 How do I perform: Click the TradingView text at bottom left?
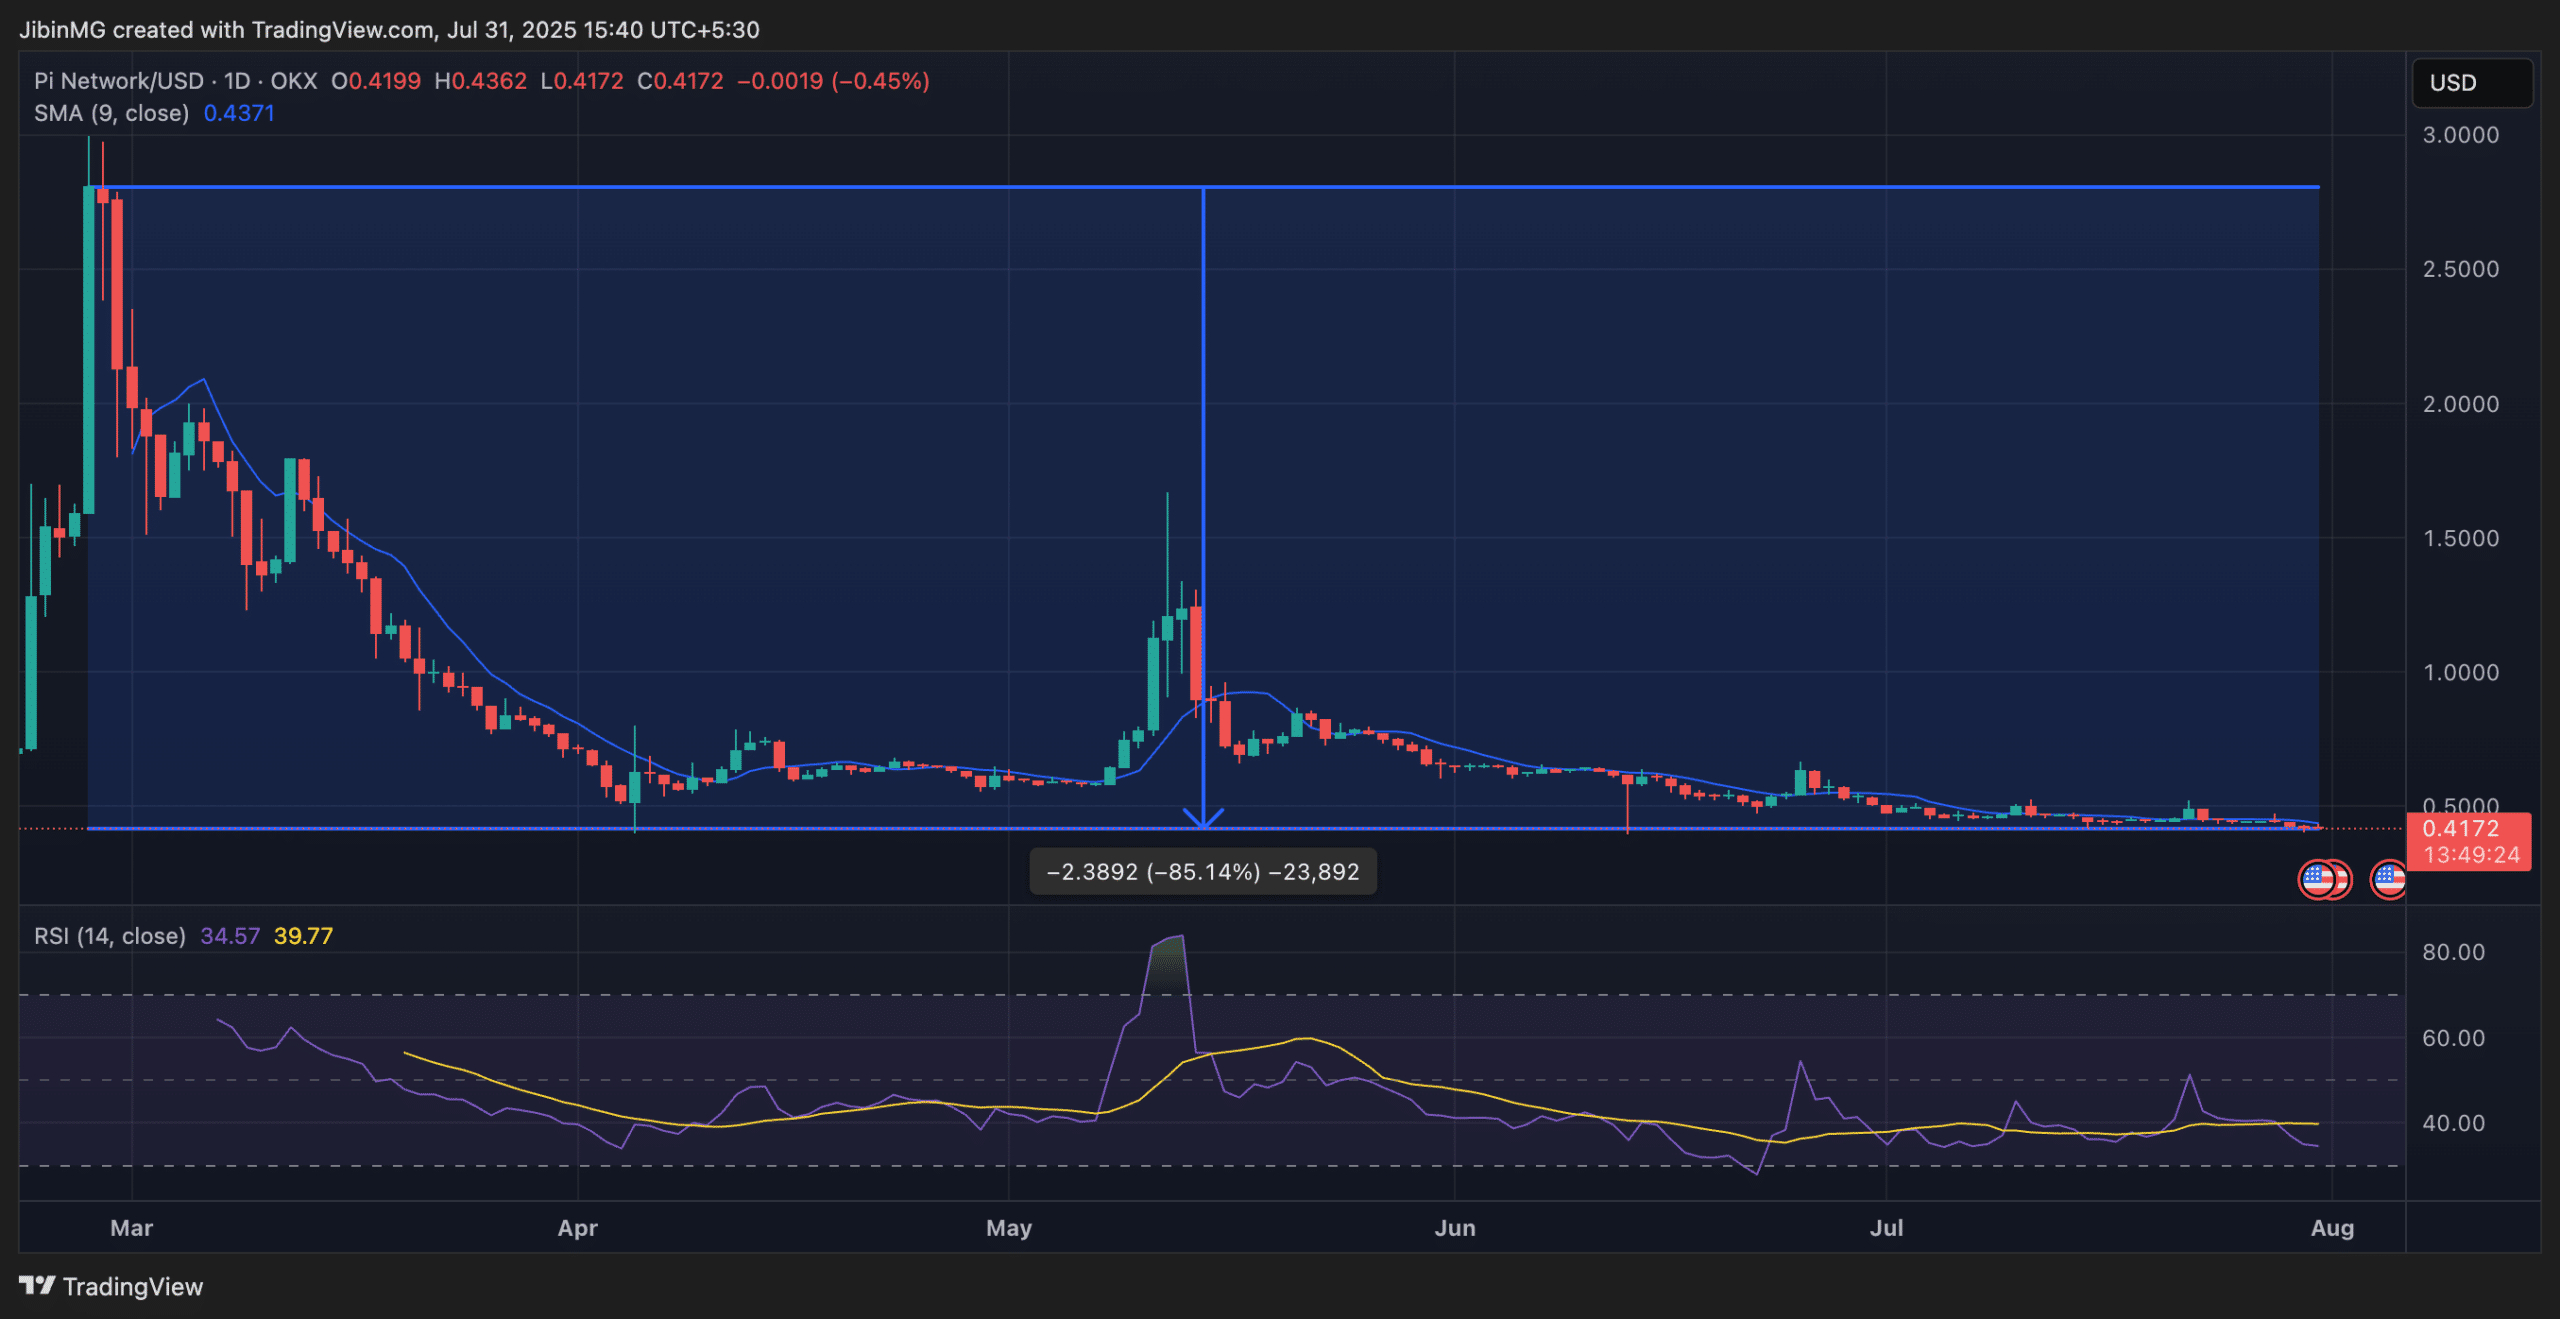pyautogui.click(x=133, y=1287)
